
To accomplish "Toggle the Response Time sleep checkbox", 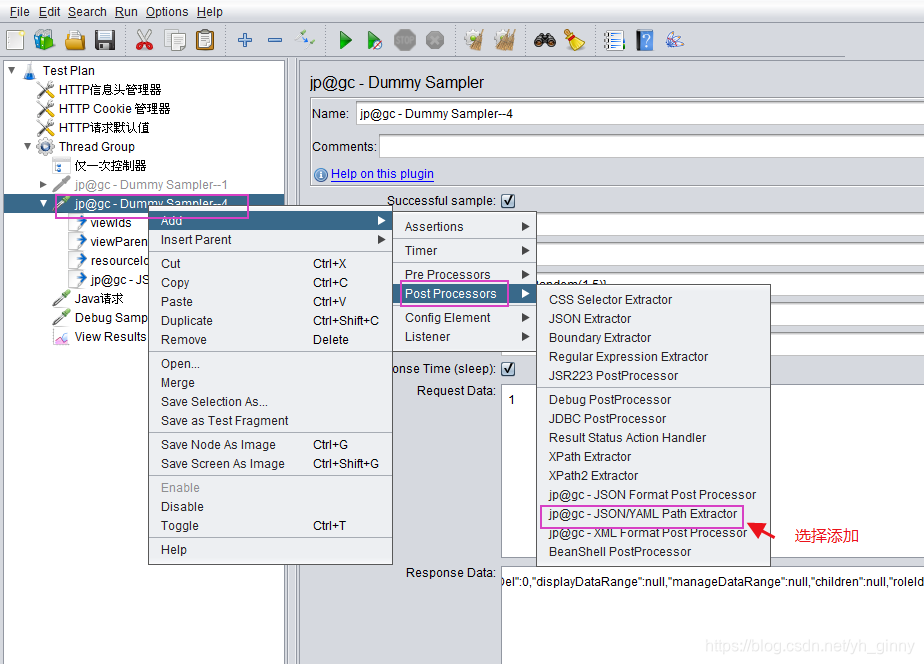I will [x=508, y=369].
